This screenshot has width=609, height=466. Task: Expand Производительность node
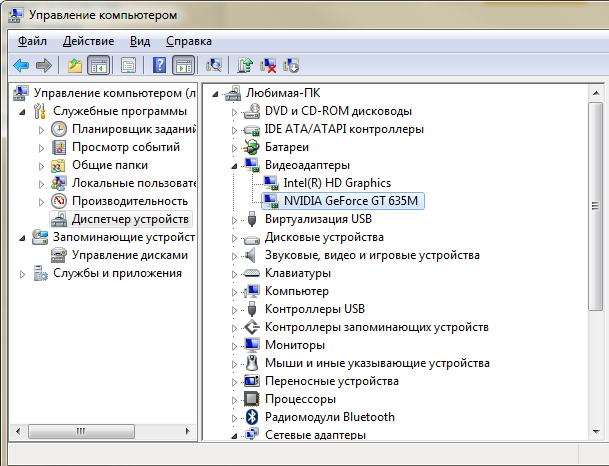coord(41,202)
